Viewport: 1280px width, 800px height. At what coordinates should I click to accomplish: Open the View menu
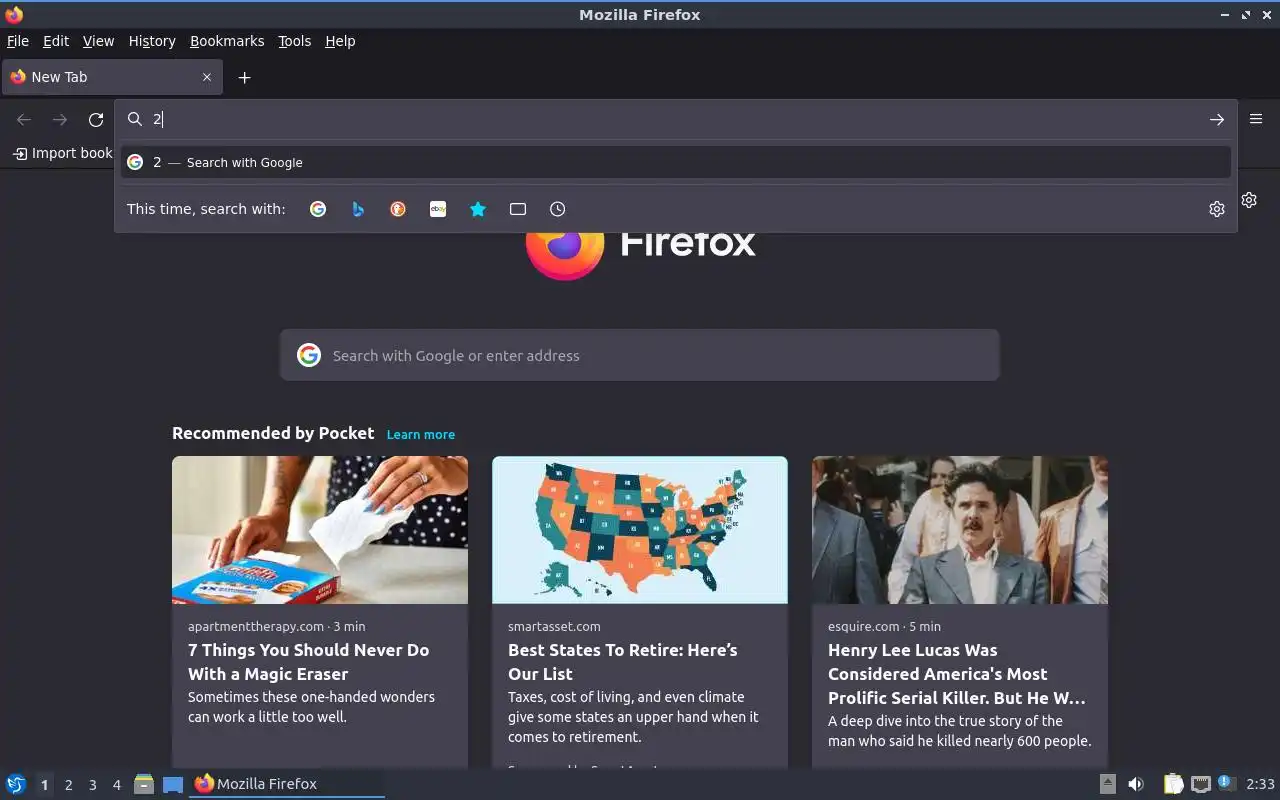(98, 41)
